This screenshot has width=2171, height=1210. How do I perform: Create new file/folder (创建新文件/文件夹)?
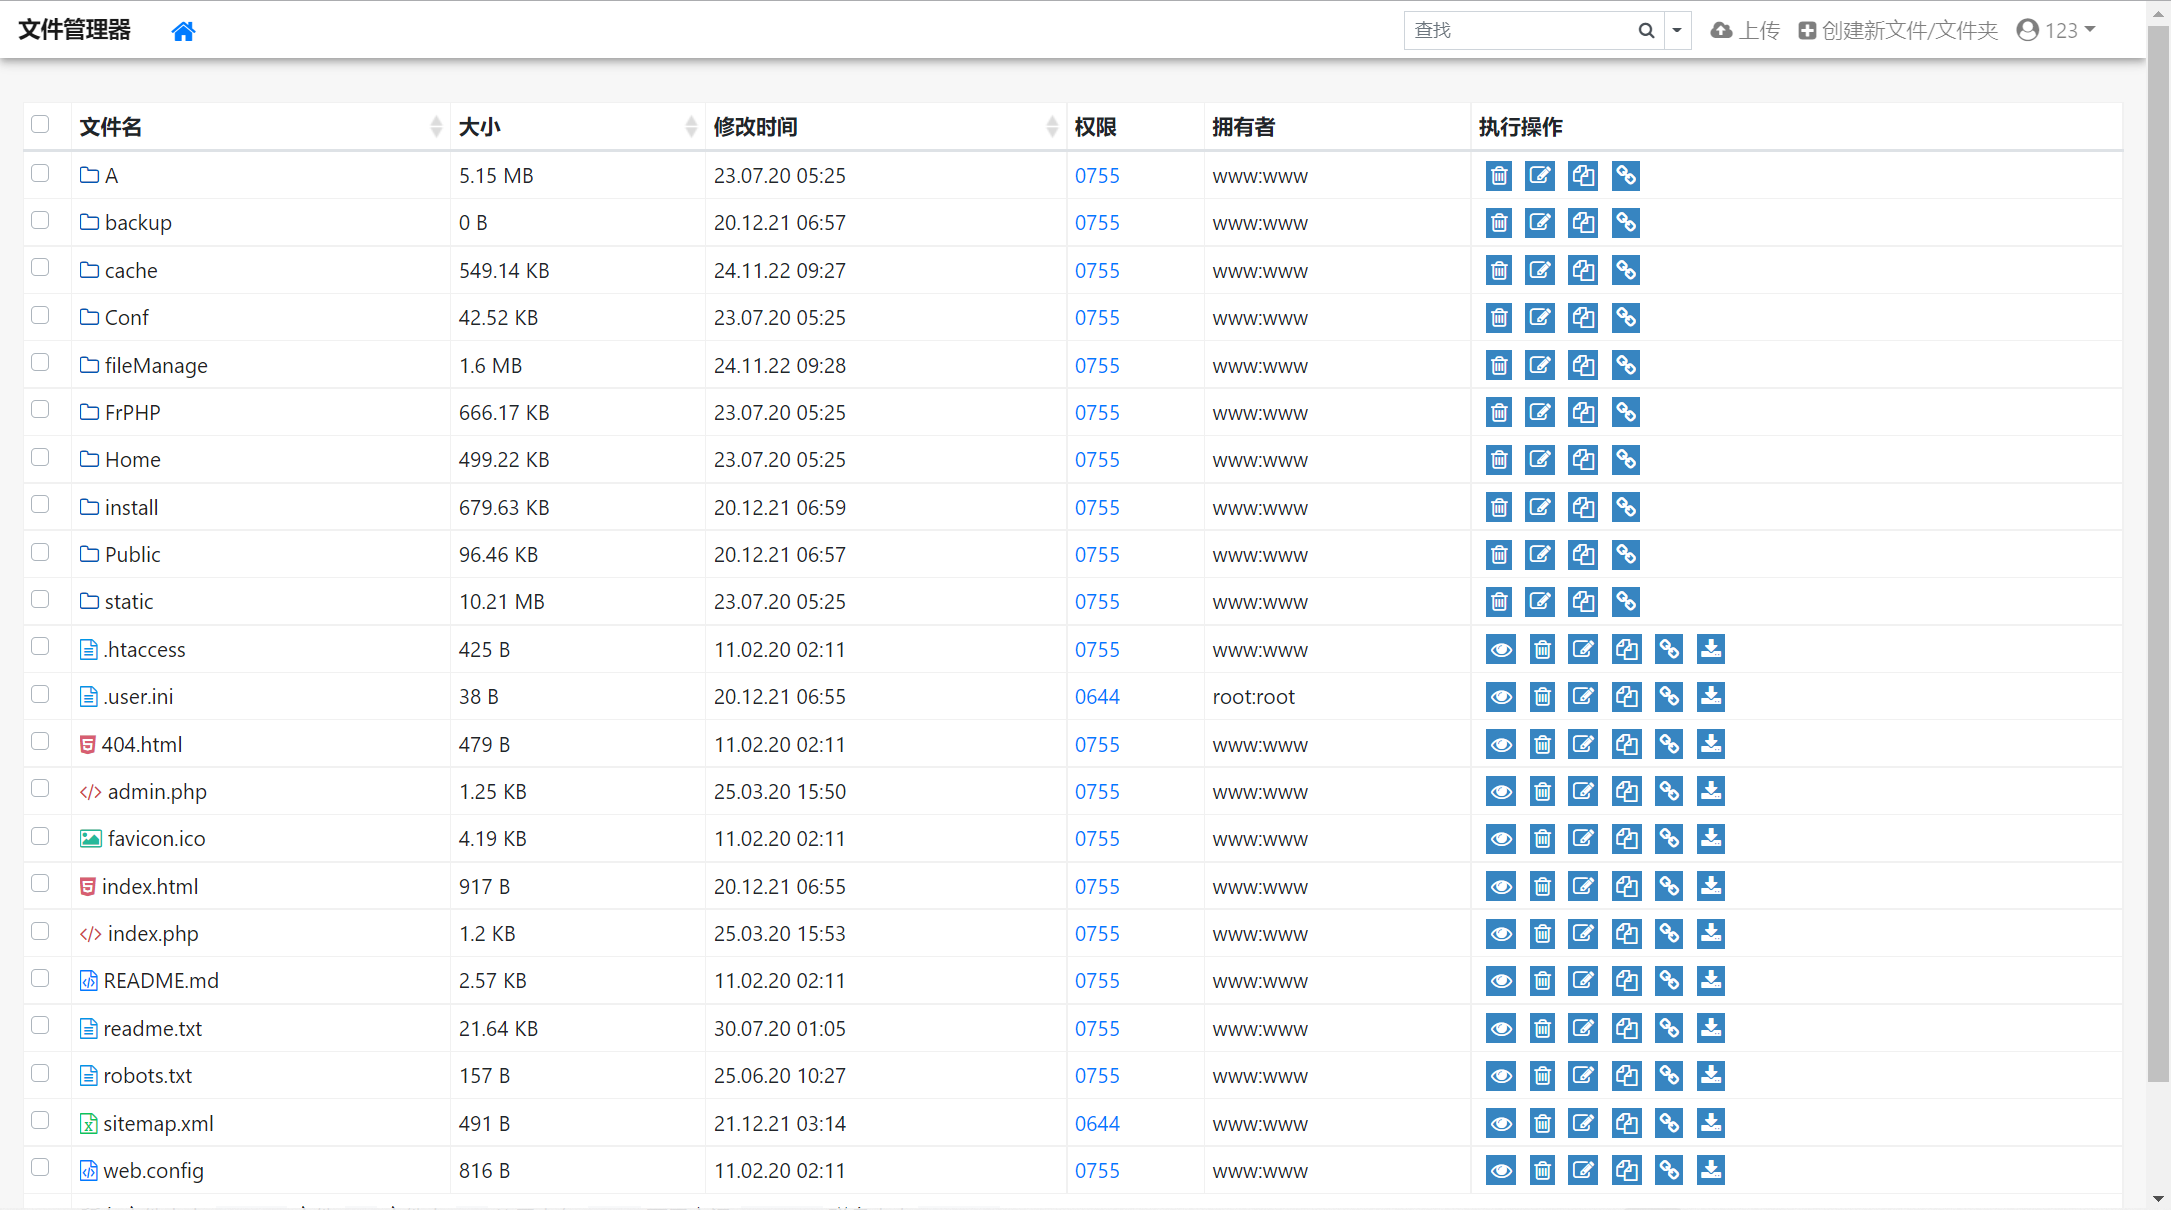click(1898, 31)
